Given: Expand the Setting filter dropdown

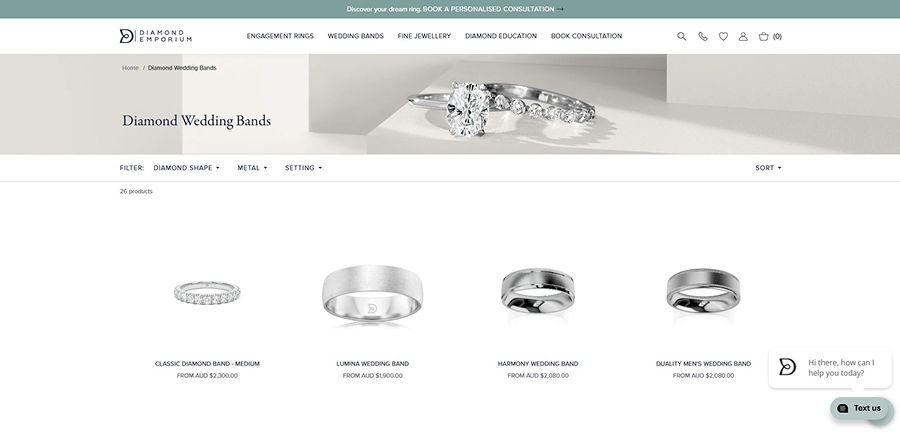Looking at the screenshot, I should 303,168.
